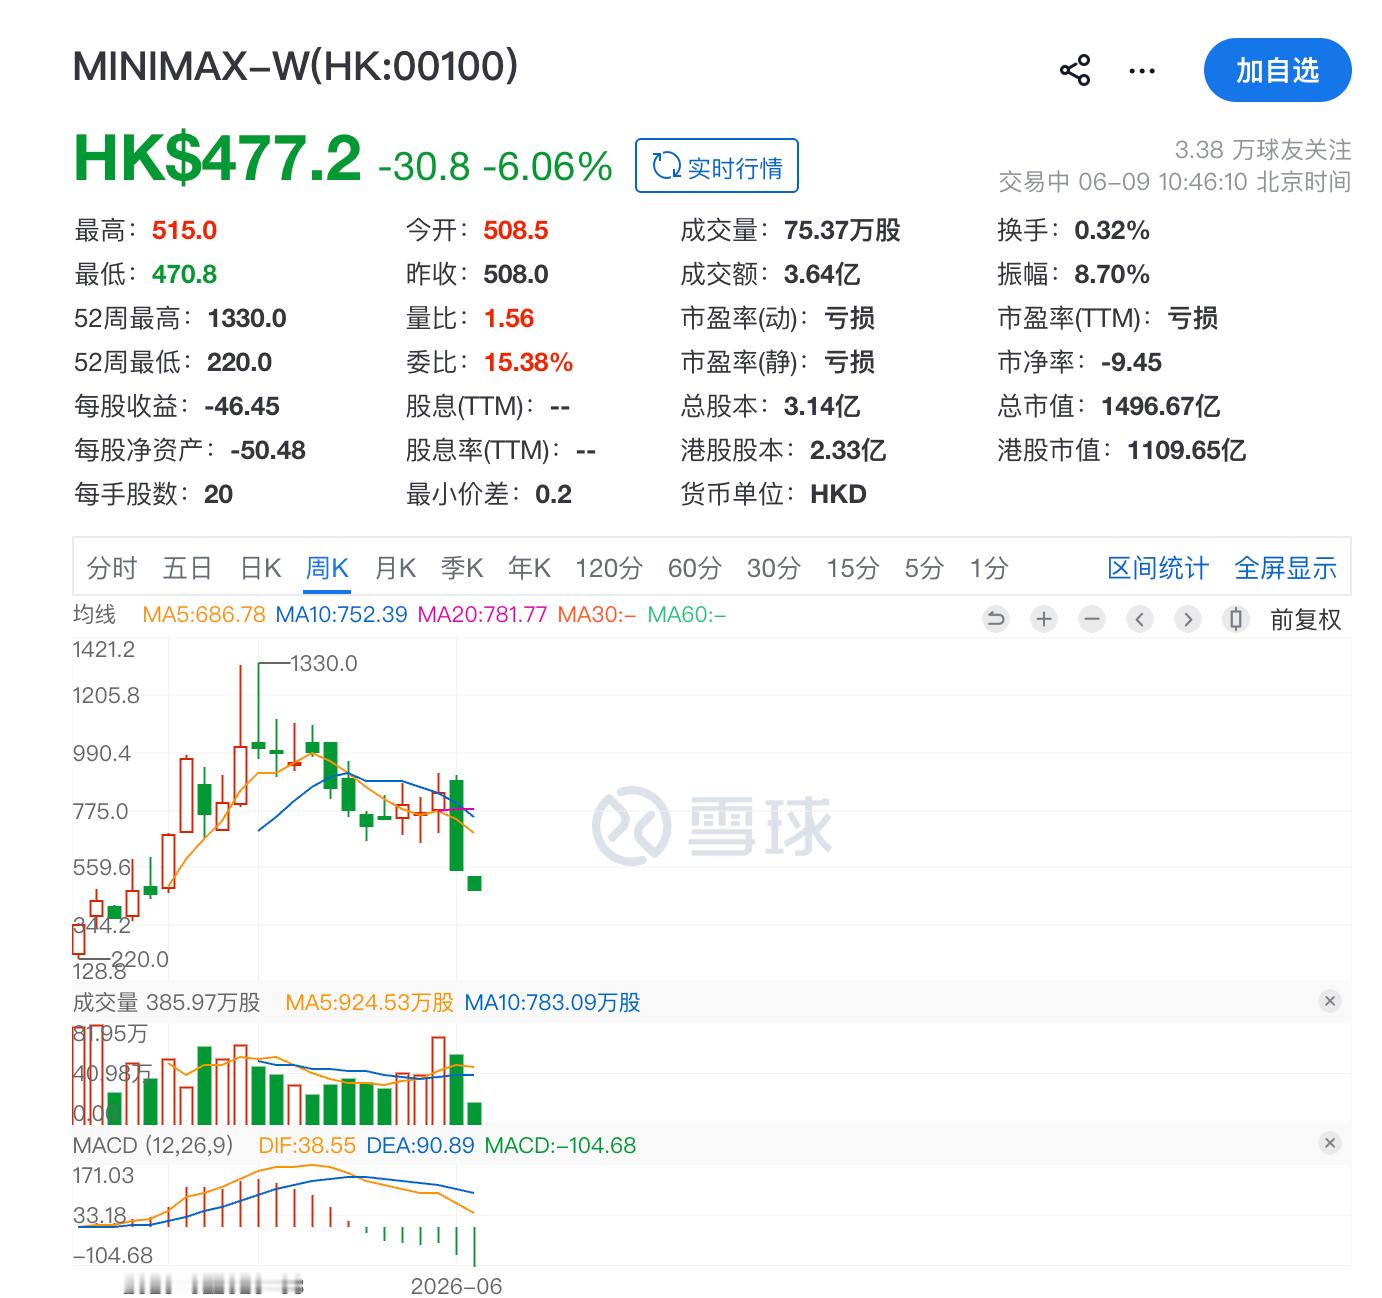Select the 60分 interval tab
1382x1298 pixels.
pyautogui.click(x=694, y=568)
